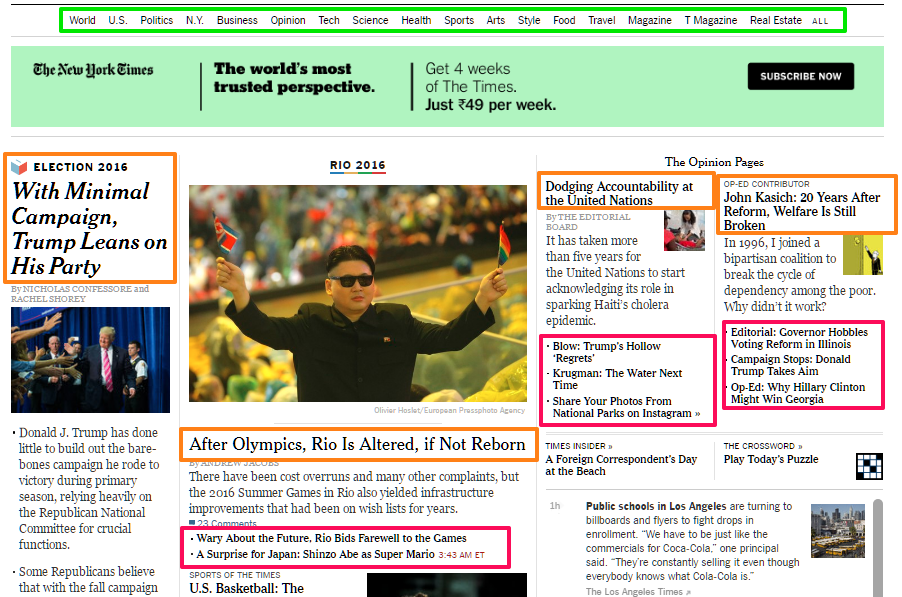
Task: Go to the Opinion section in the nav bar
Action: pyautogui.click(x=288, y=20)
